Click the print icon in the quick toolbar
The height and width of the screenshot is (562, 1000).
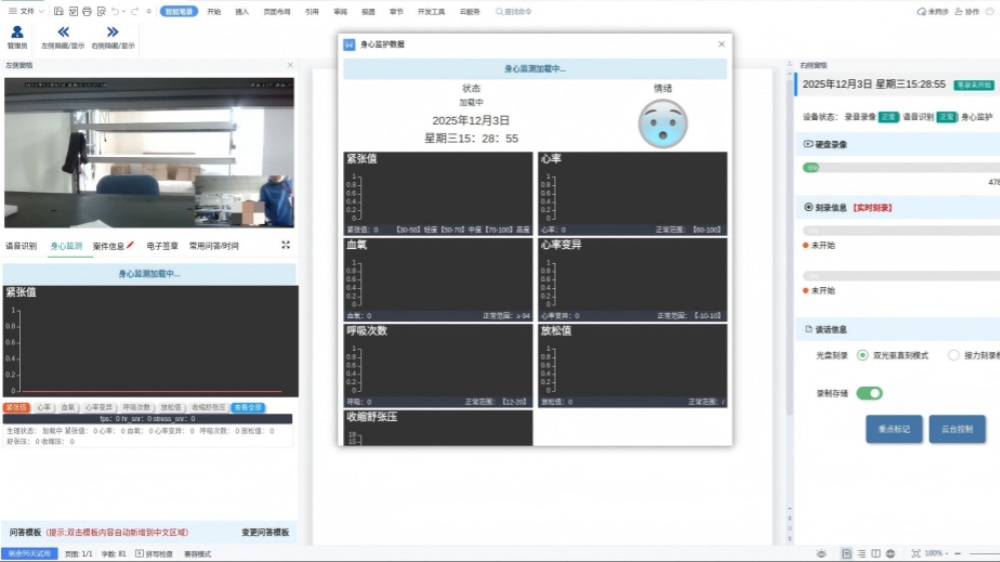[87, 11]
